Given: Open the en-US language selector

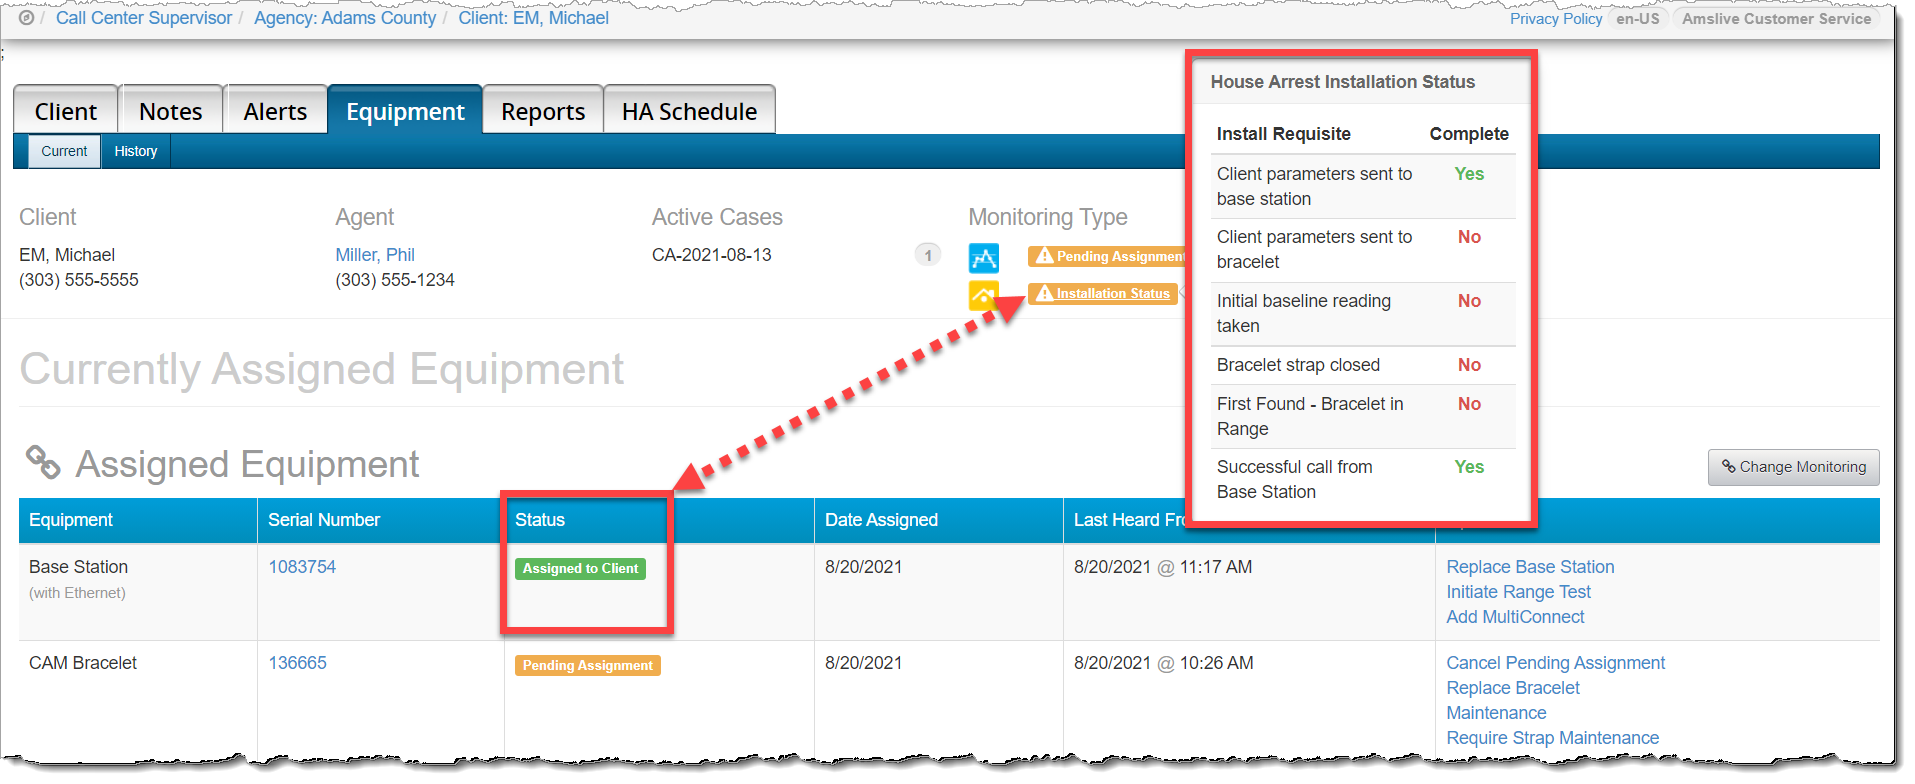Looking at the screenshot, I should click(x=1637, y=19).
